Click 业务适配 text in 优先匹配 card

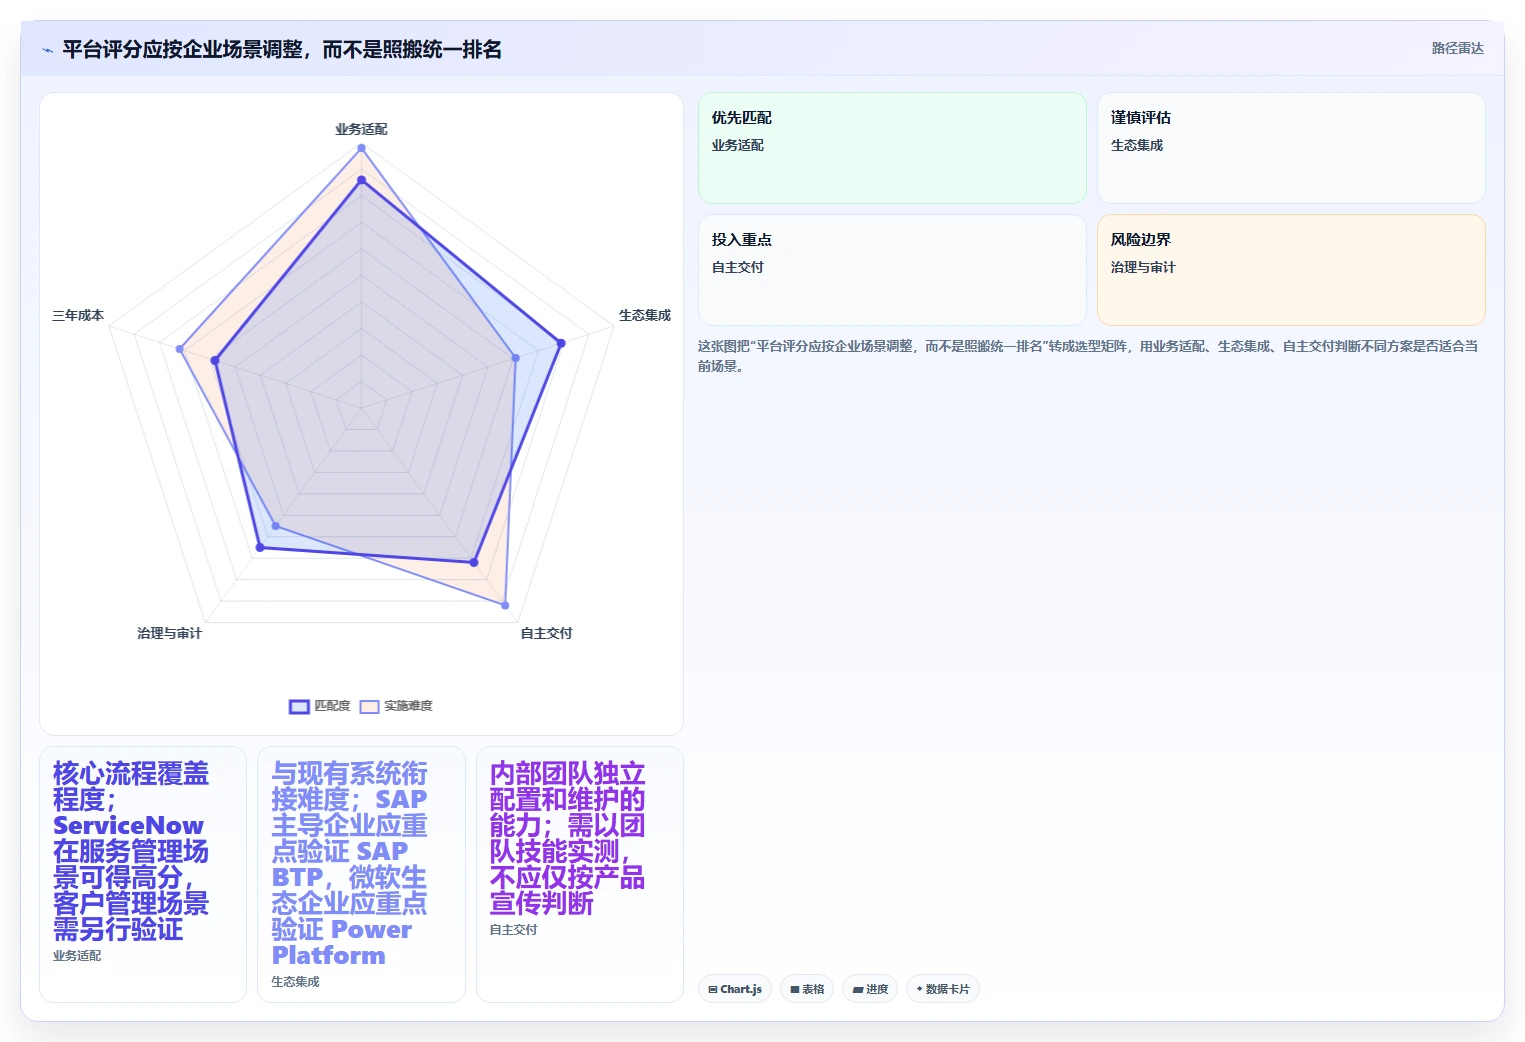(738, 145)
